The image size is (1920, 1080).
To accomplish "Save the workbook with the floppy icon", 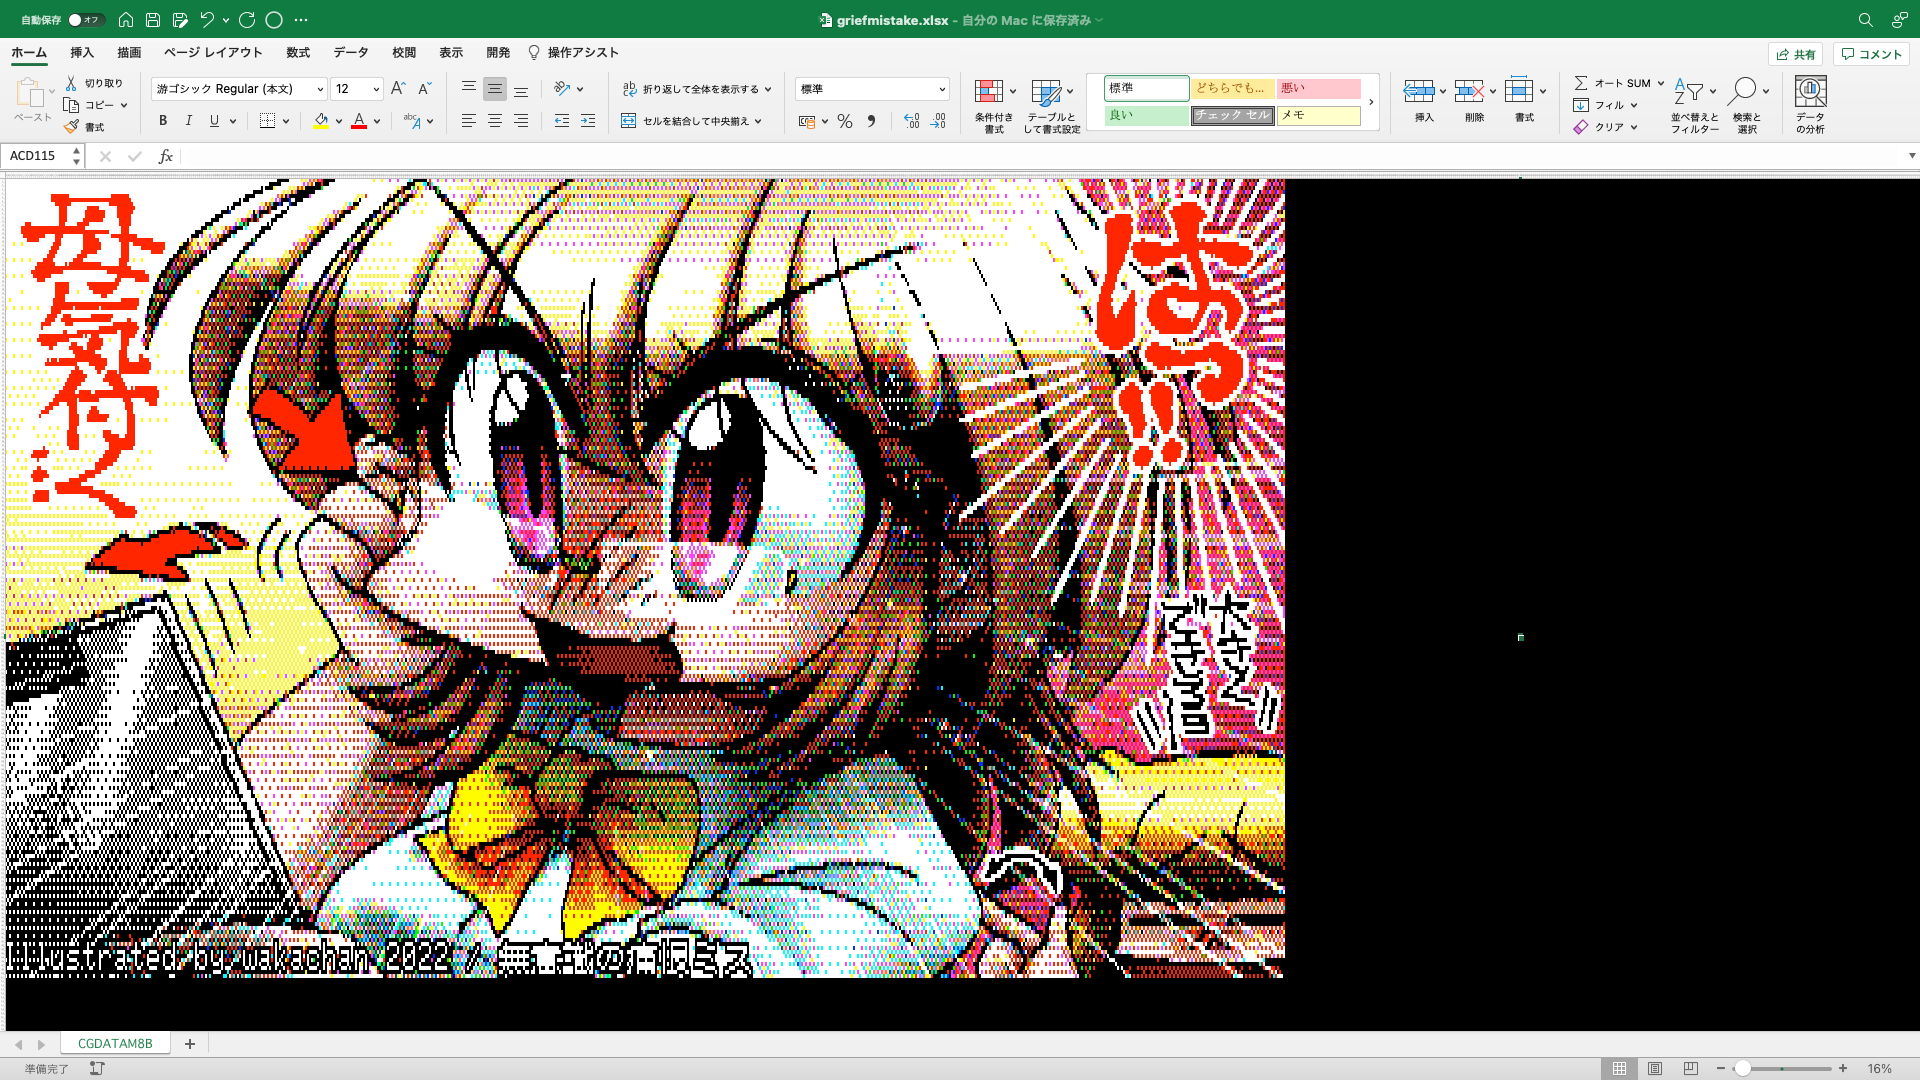I will coord(153,20).
